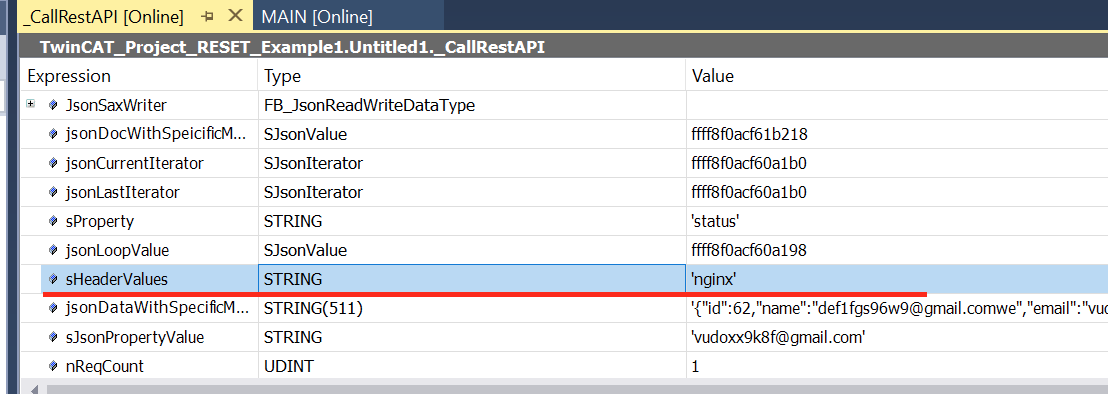The height and width of the screenshot is (394, 1108).
Task: Click the JsonSaxWriter variable icon
Action: 53,105
